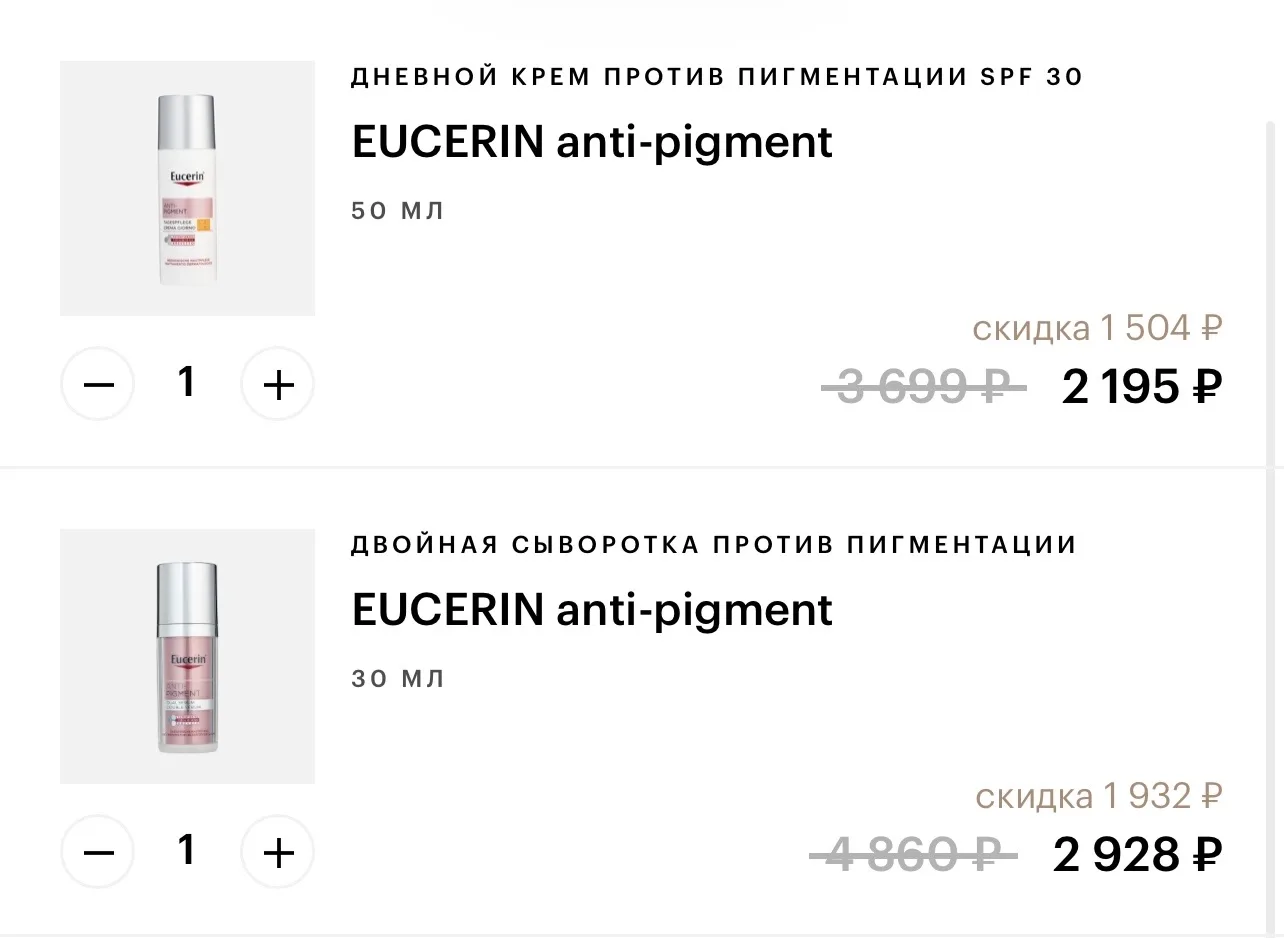Open the first EUCERIN anti-pigment product title
This screenshot has height=938, width=1284.
coord(592,142)
